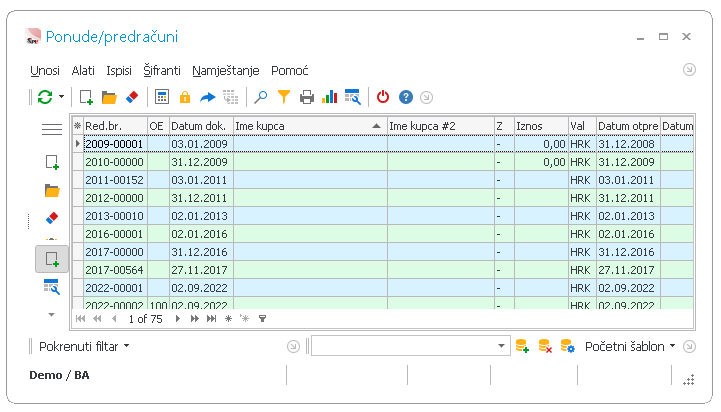Screen dimensions: 721x412
Task: Open the Namještanje menu
Action: 226,71
